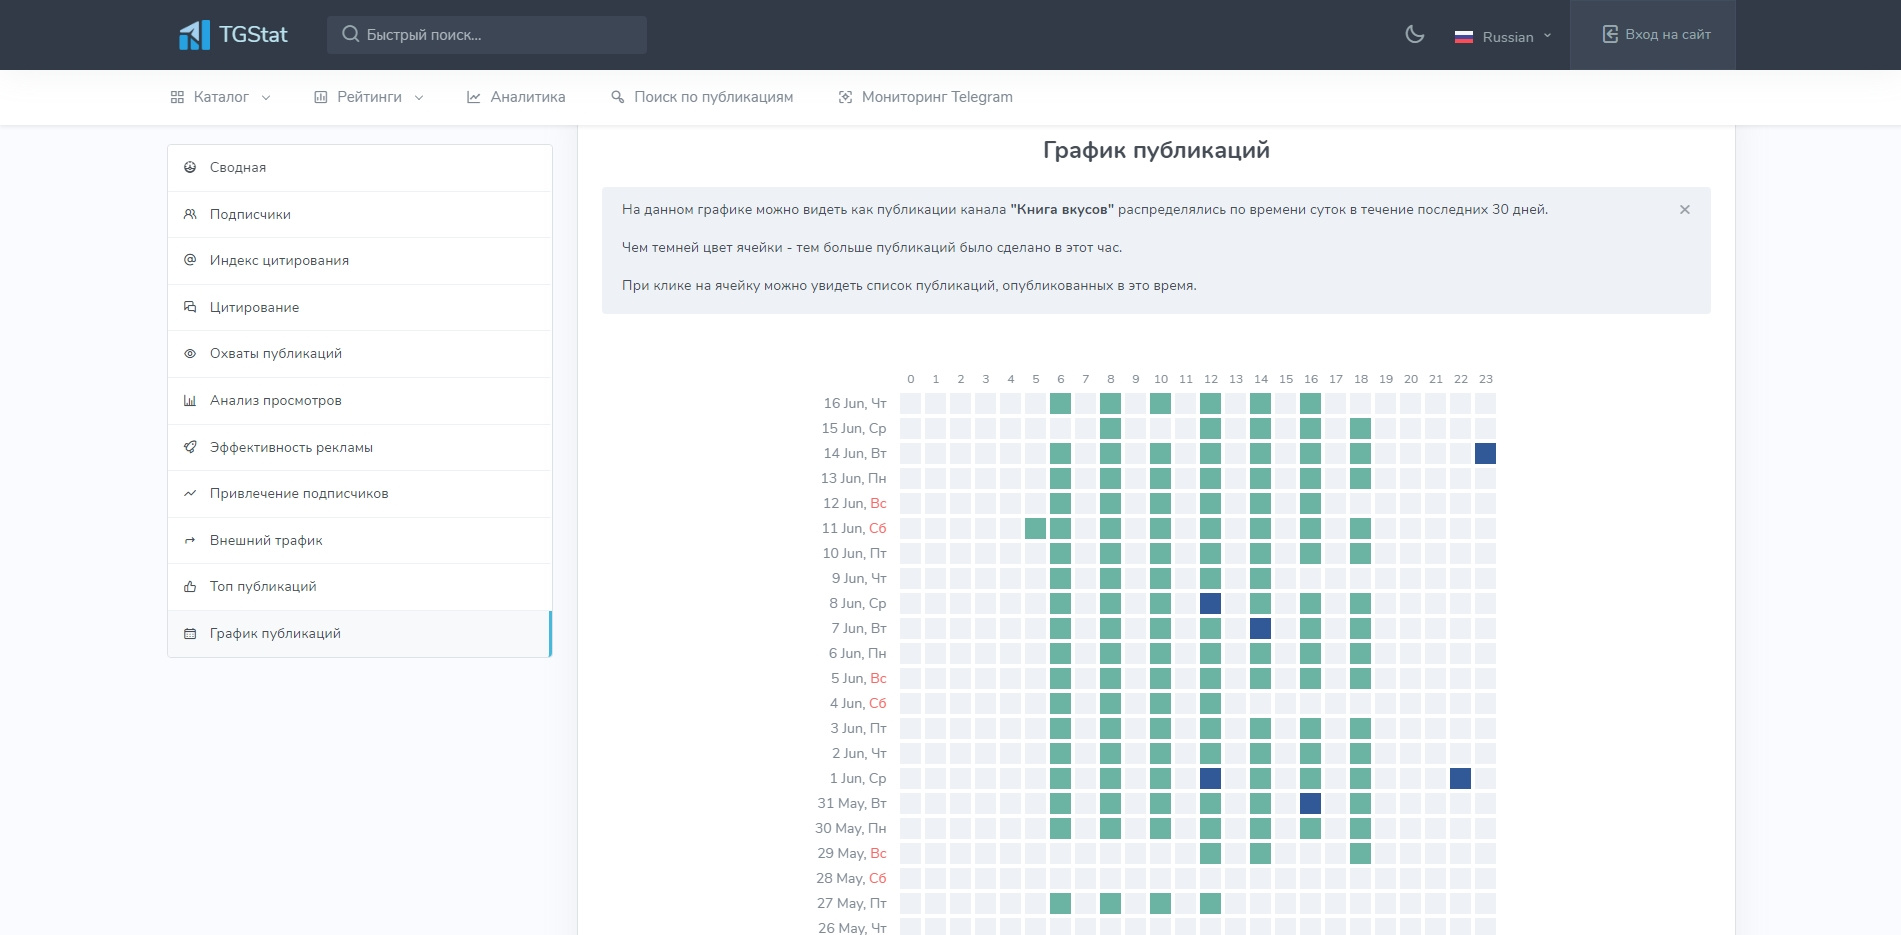1901x935 pixels.
Task: Click the Эффективность рекламы rocket icon
Action: click(x=190, y=447)
